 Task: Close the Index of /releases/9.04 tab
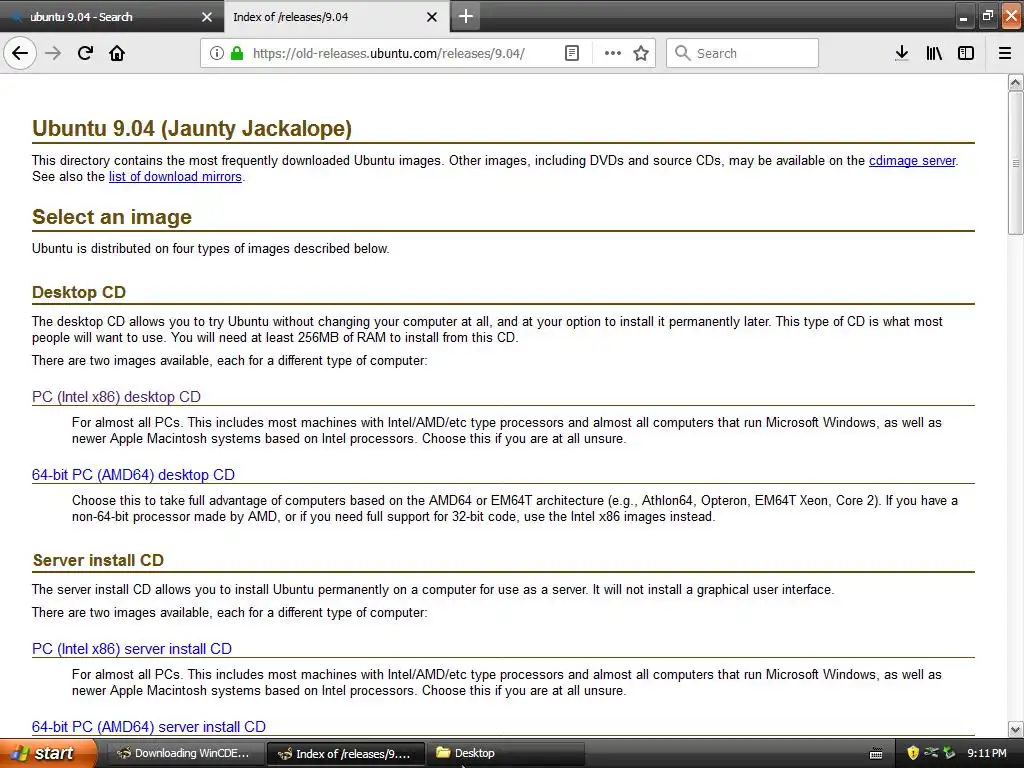432,17
